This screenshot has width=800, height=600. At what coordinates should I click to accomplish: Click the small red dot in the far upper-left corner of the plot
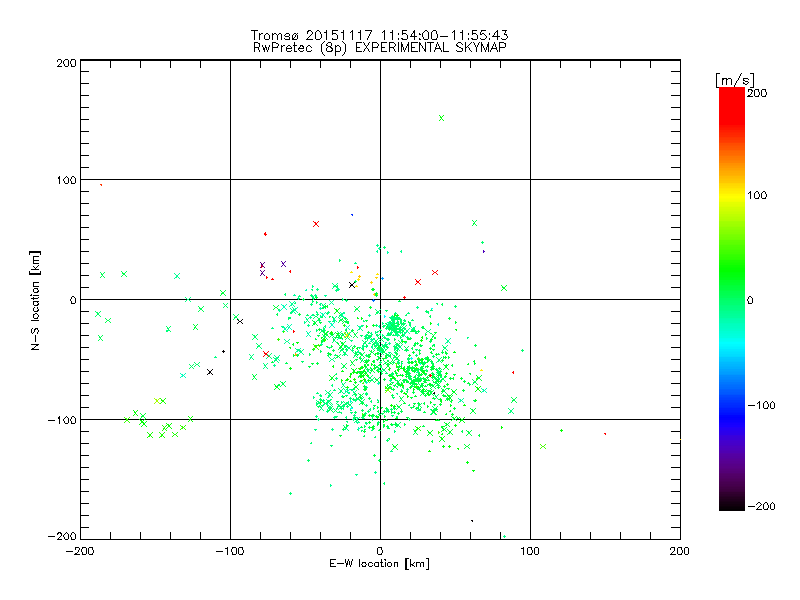tap(101, 185)
